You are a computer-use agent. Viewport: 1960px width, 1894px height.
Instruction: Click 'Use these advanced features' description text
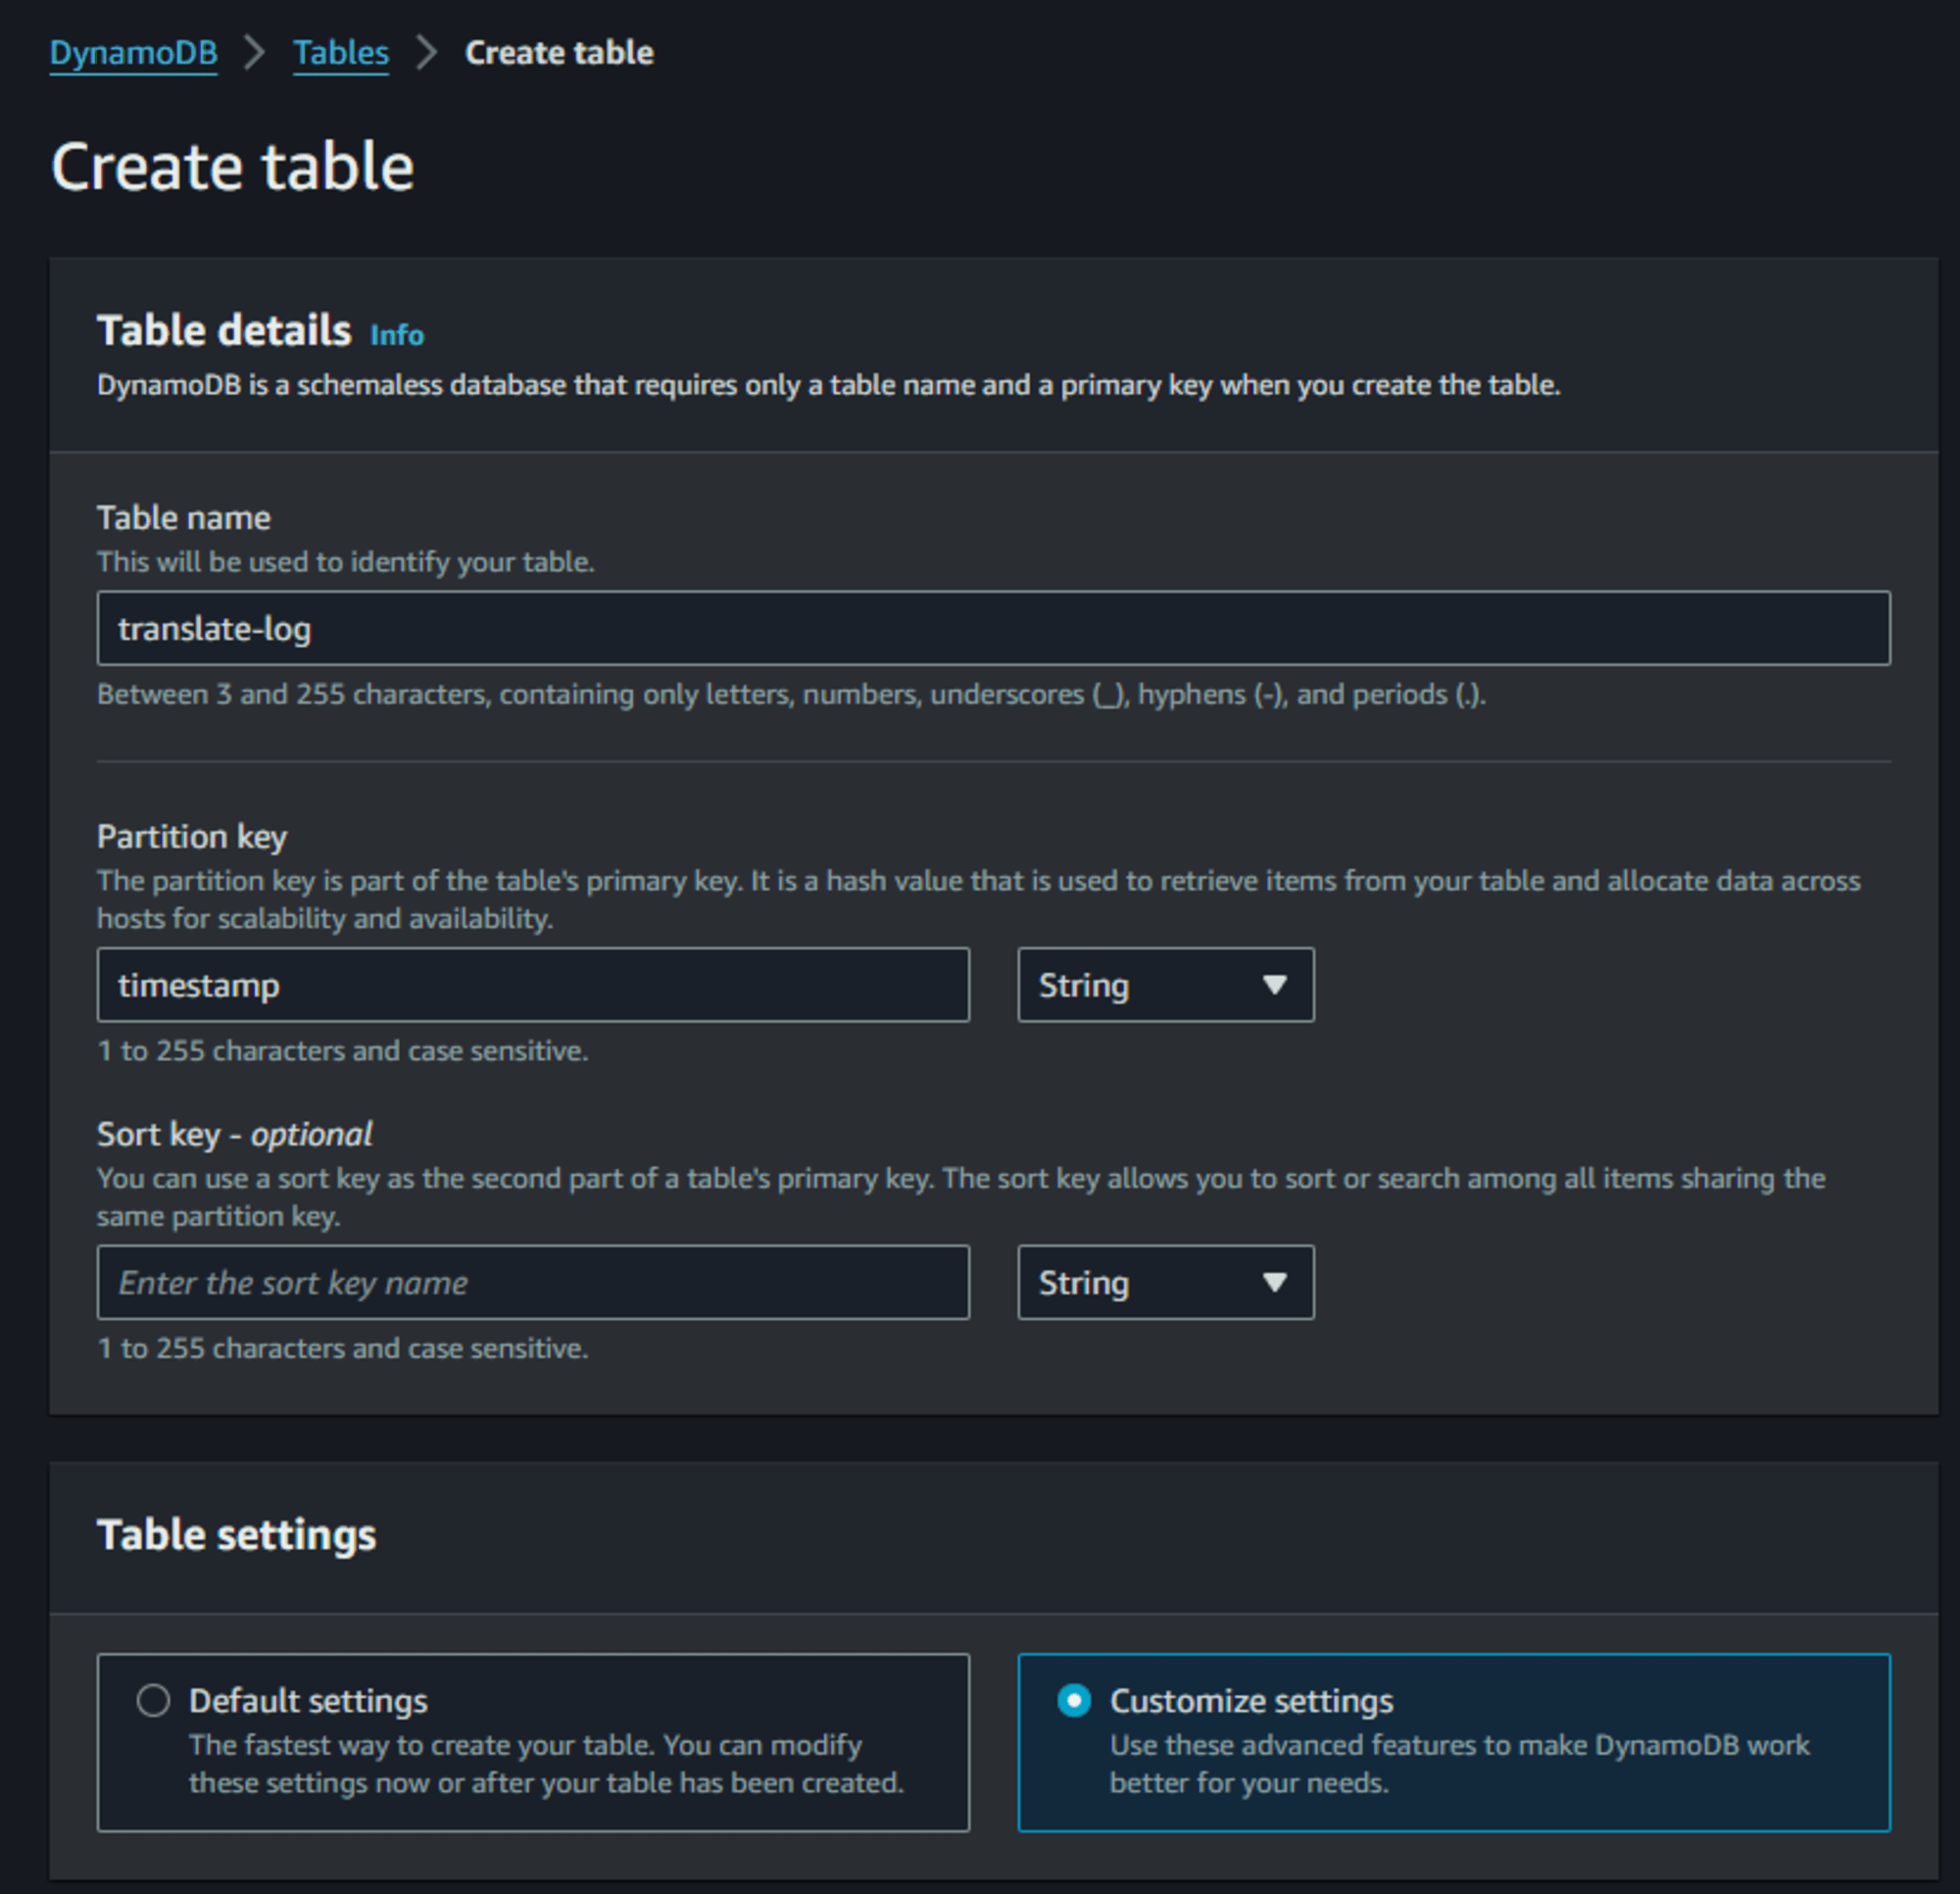click(1459, 1764)
